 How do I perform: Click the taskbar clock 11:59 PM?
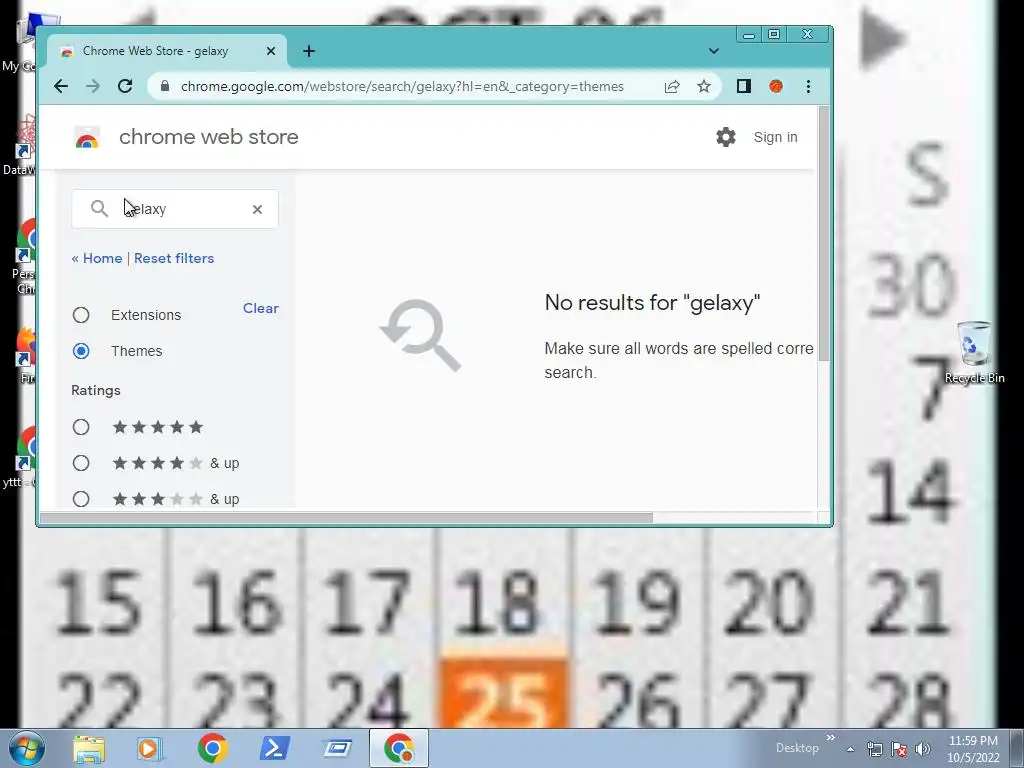(x=973, y=741)
